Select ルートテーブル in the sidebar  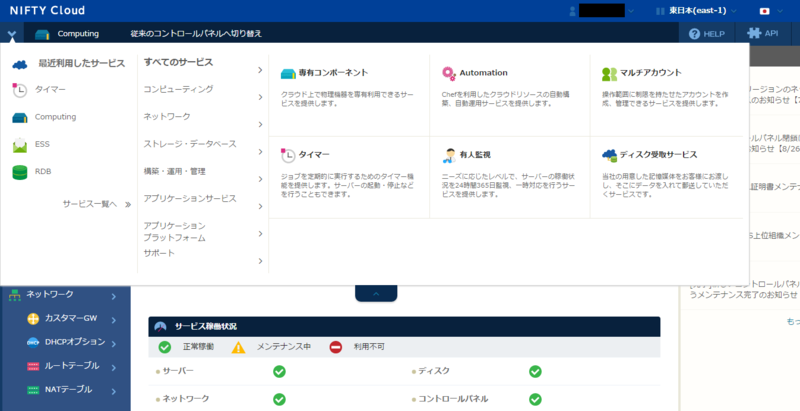72,366
